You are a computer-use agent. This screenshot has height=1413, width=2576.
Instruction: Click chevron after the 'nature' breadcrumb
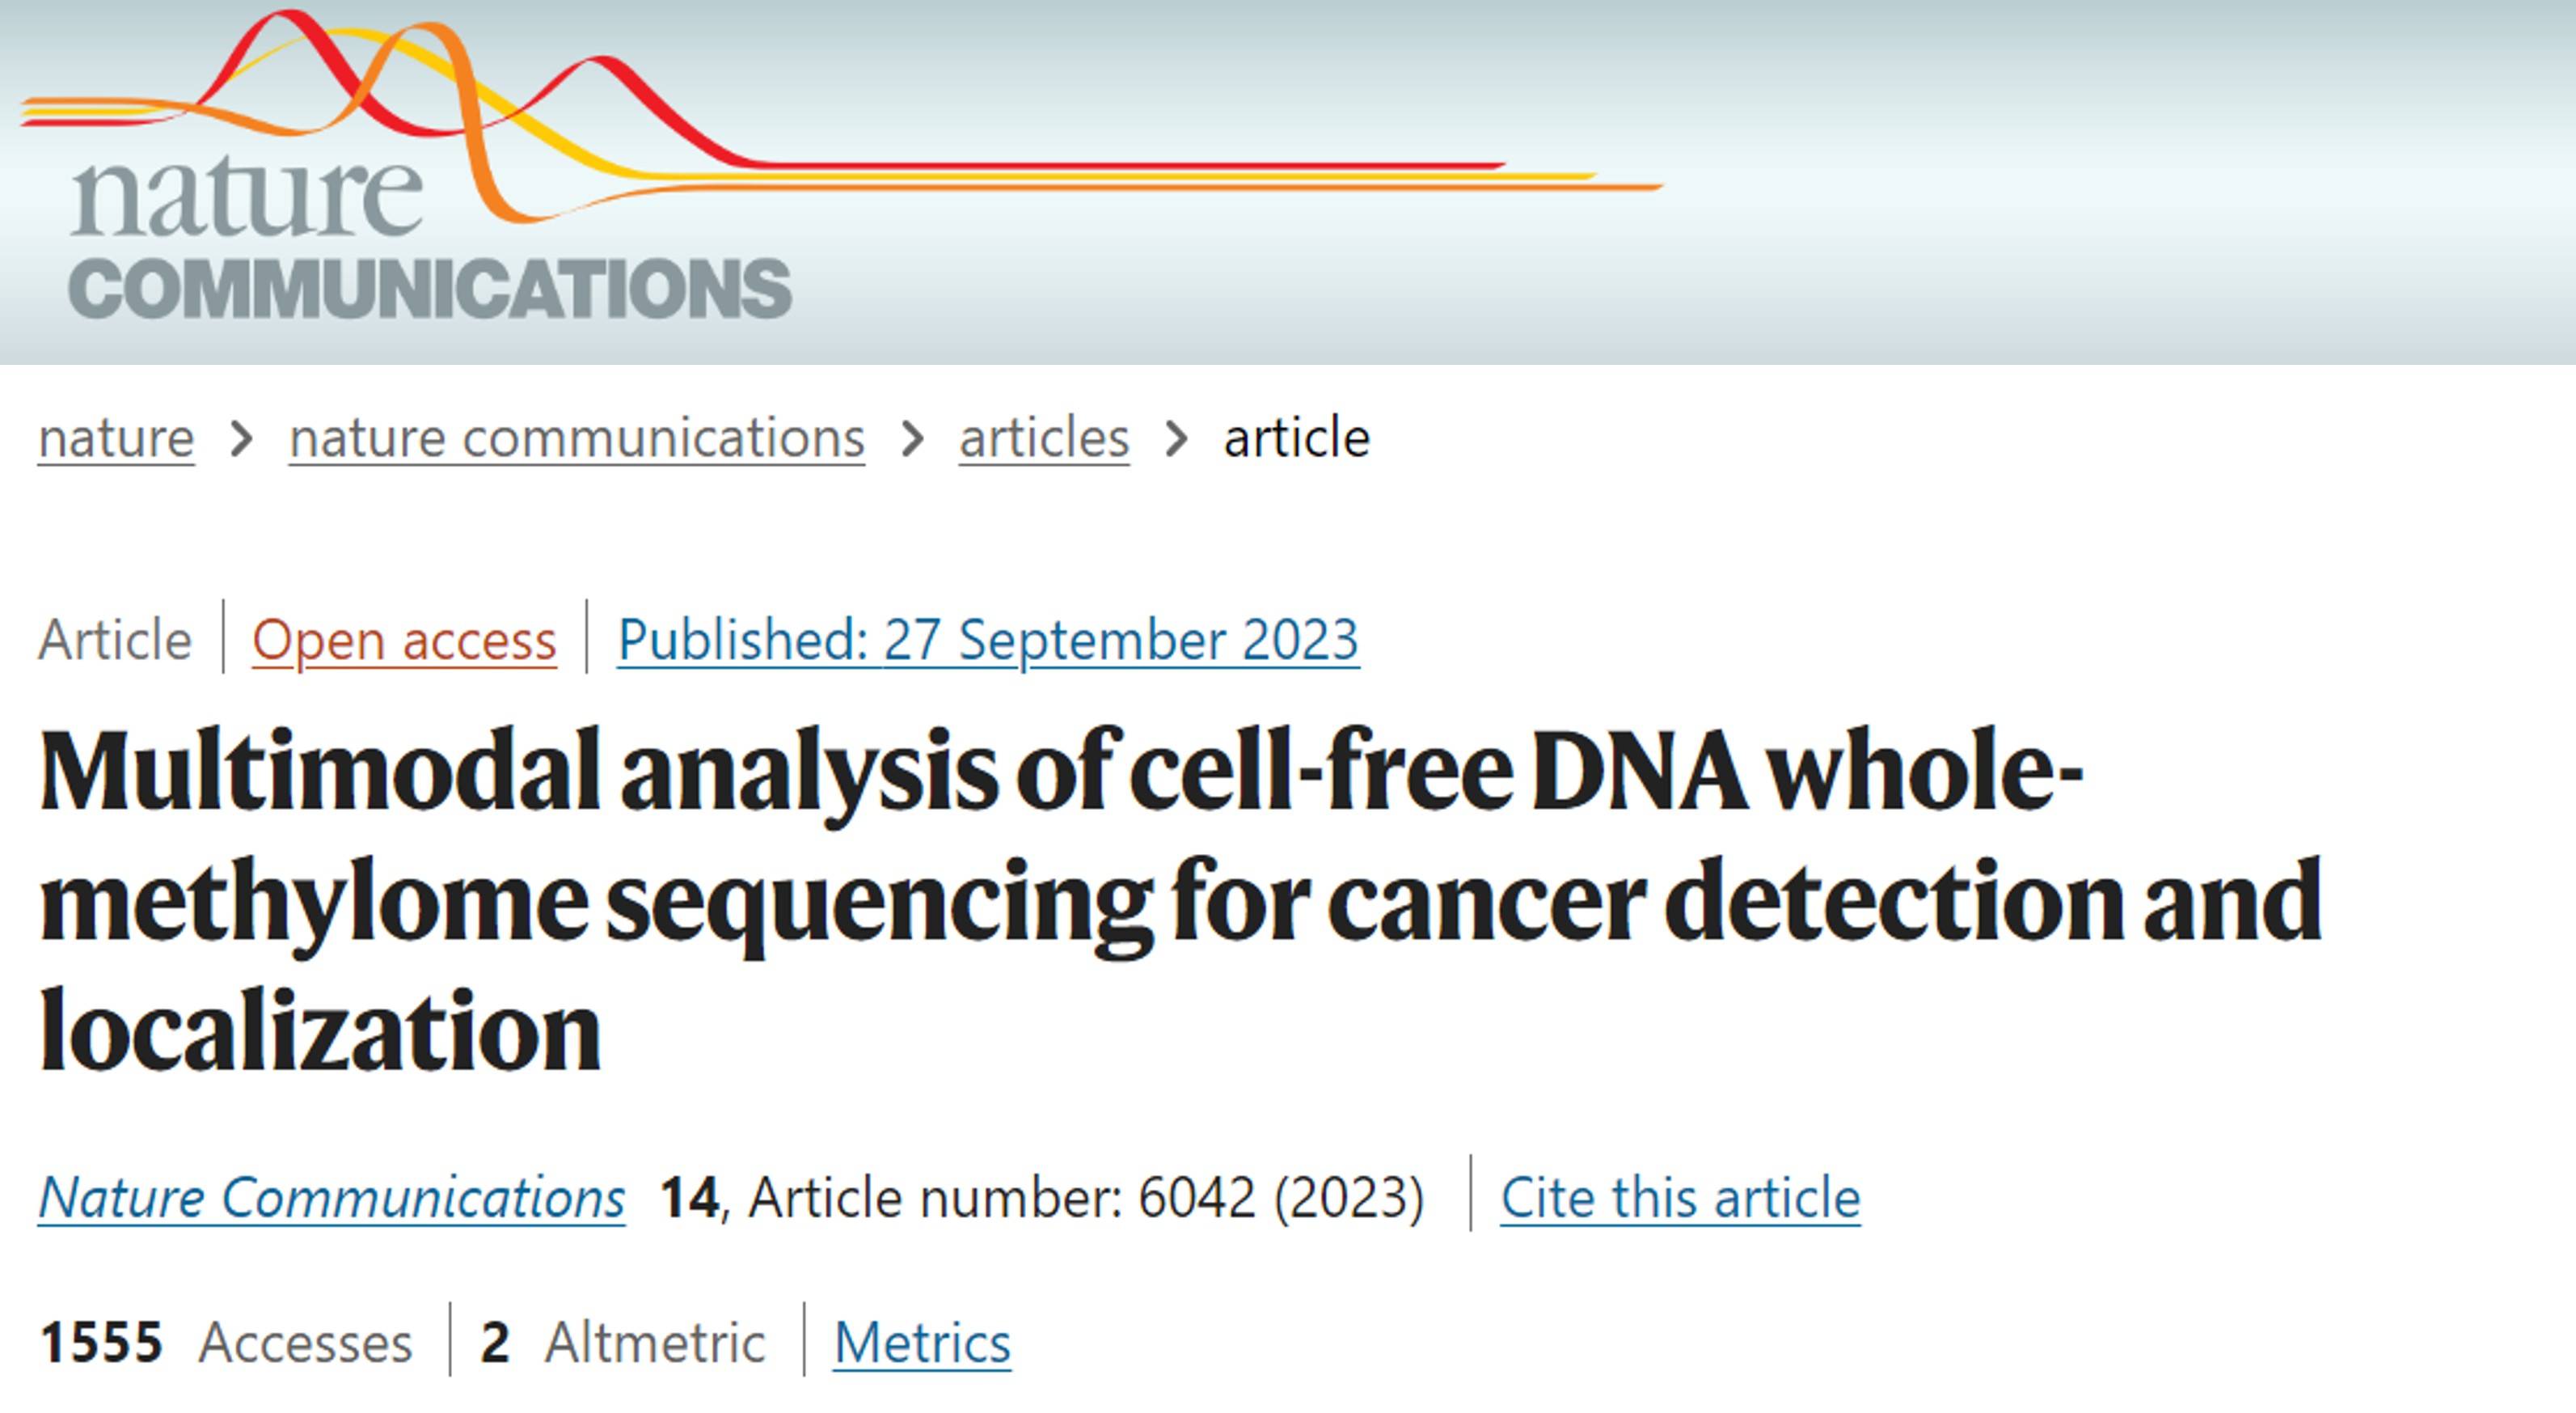tap(241, 439)
